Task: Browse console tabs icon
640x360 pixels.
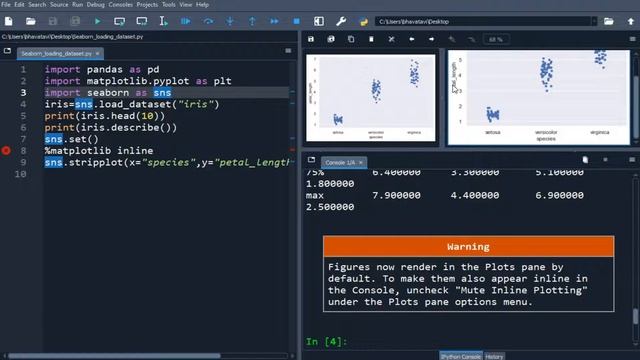Action: tap(311, 160)
